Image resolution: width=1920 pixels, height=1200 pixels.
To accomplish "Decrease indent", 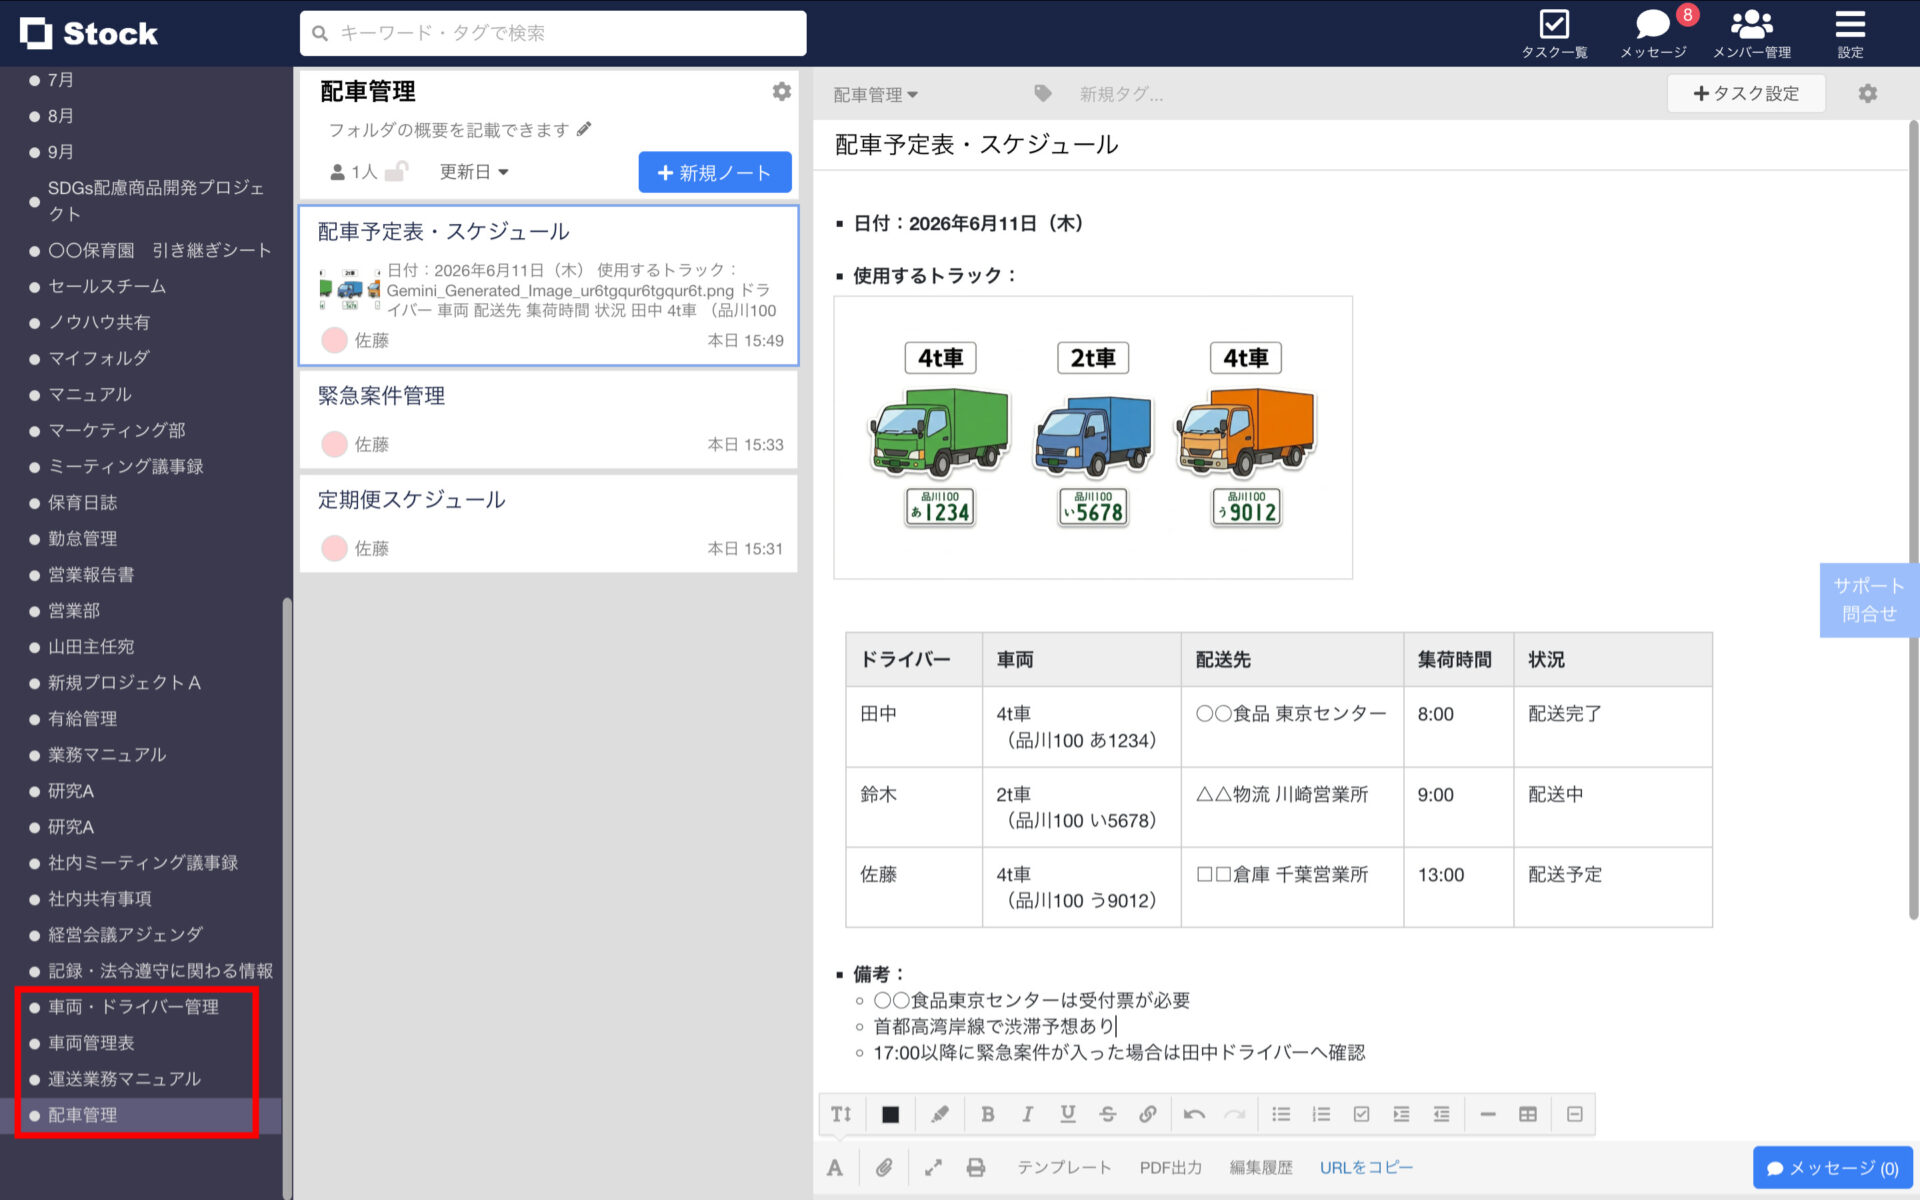I will [1441, 1114].
